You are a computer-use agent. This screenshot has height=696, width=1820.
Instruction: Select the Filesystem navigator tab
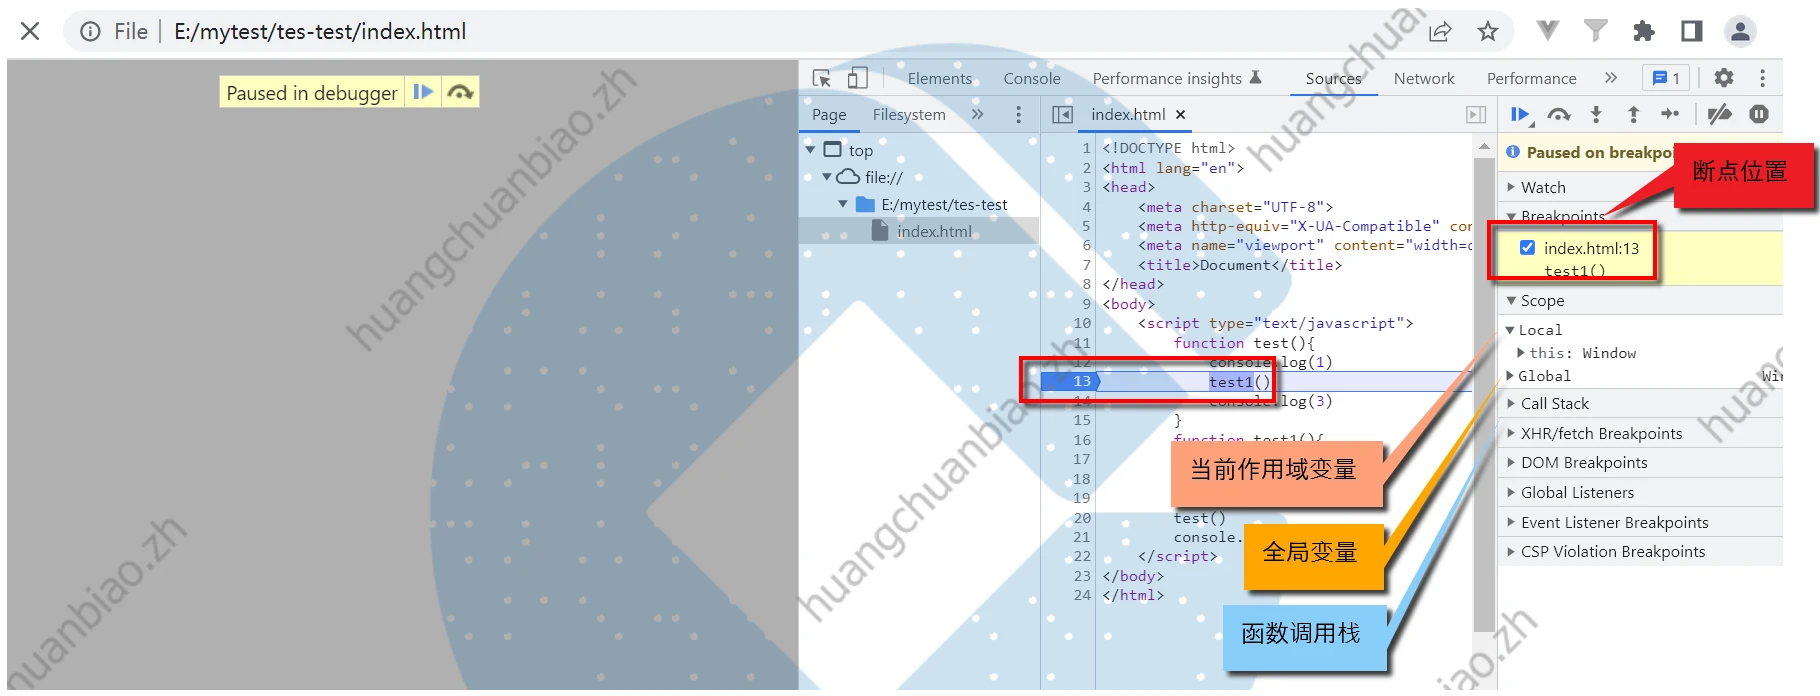[x=909, y=115]
